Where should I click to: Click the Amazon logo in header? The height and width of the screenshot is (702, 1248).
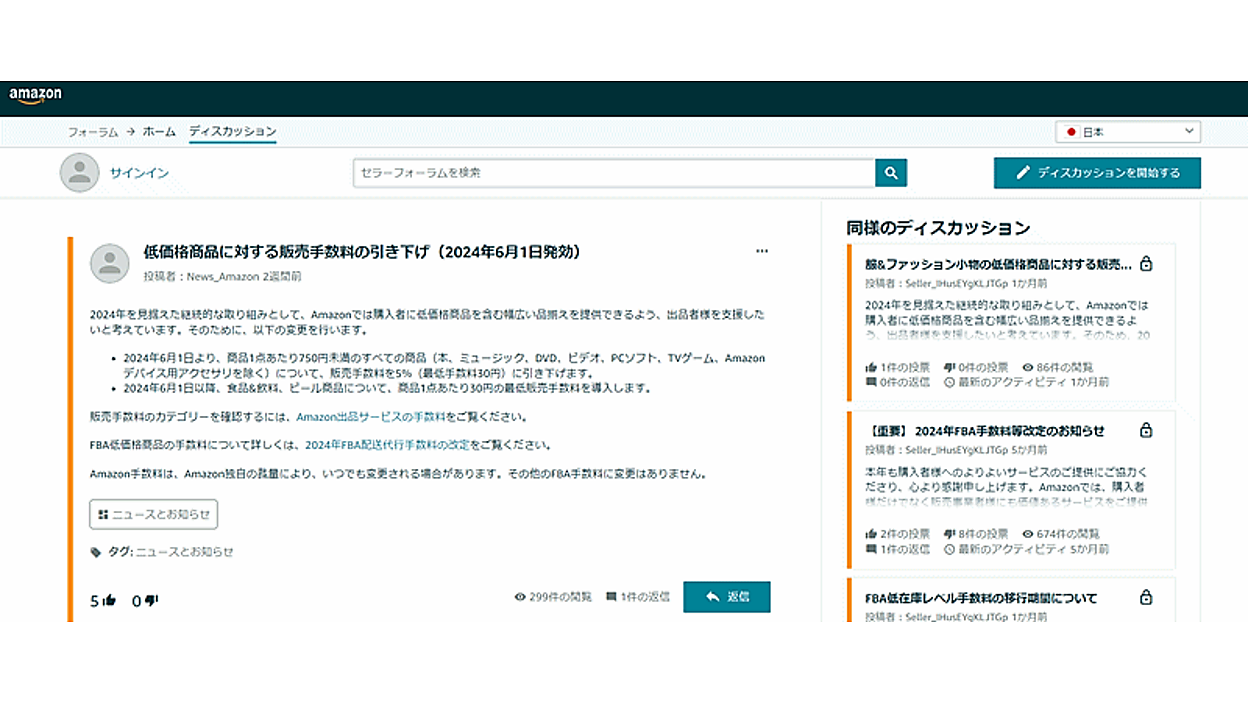36,95
